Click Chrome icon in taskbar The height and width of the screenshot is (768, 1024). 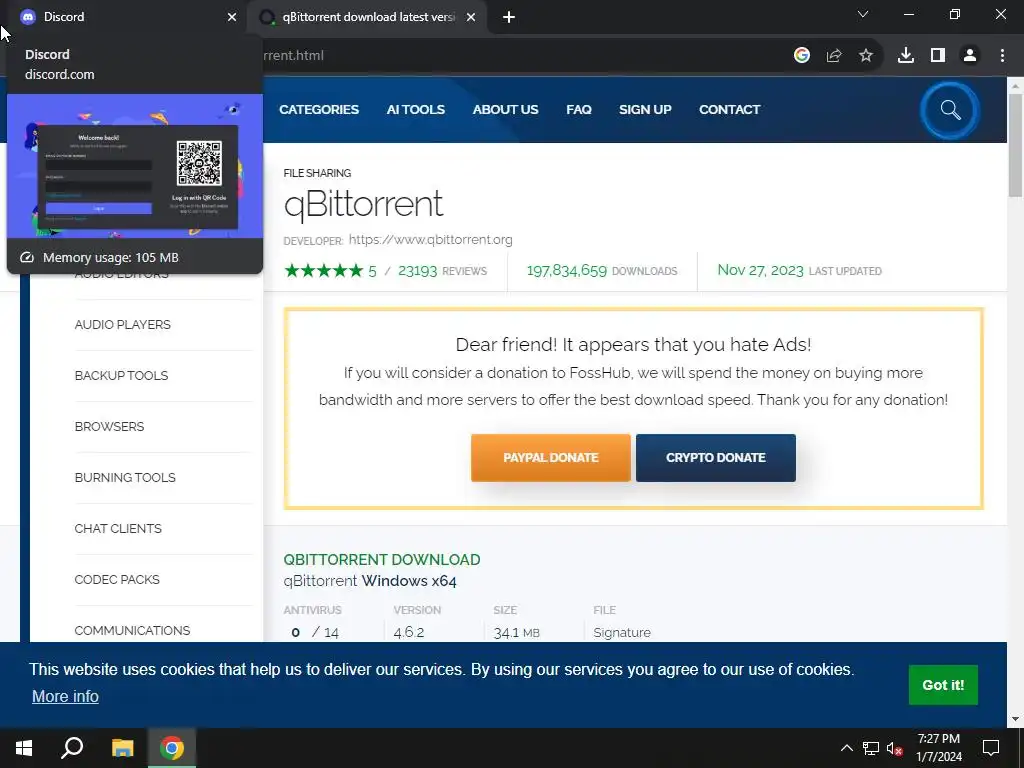(172, 748)
